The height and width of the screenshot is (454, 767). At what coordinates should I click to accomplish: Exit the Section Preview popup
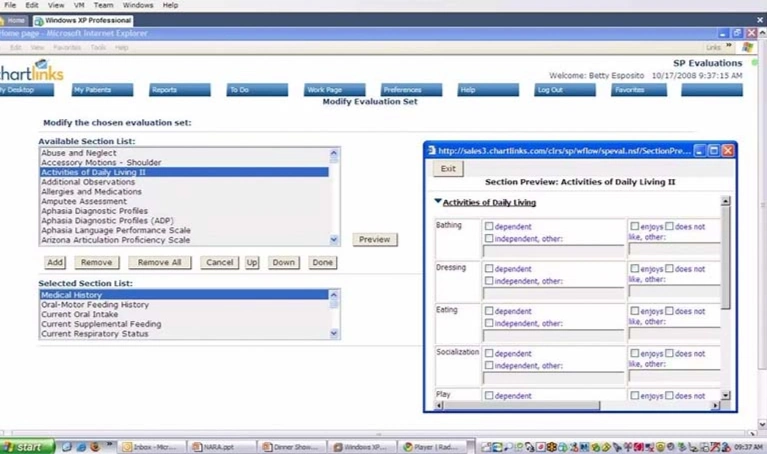(448, 169)
